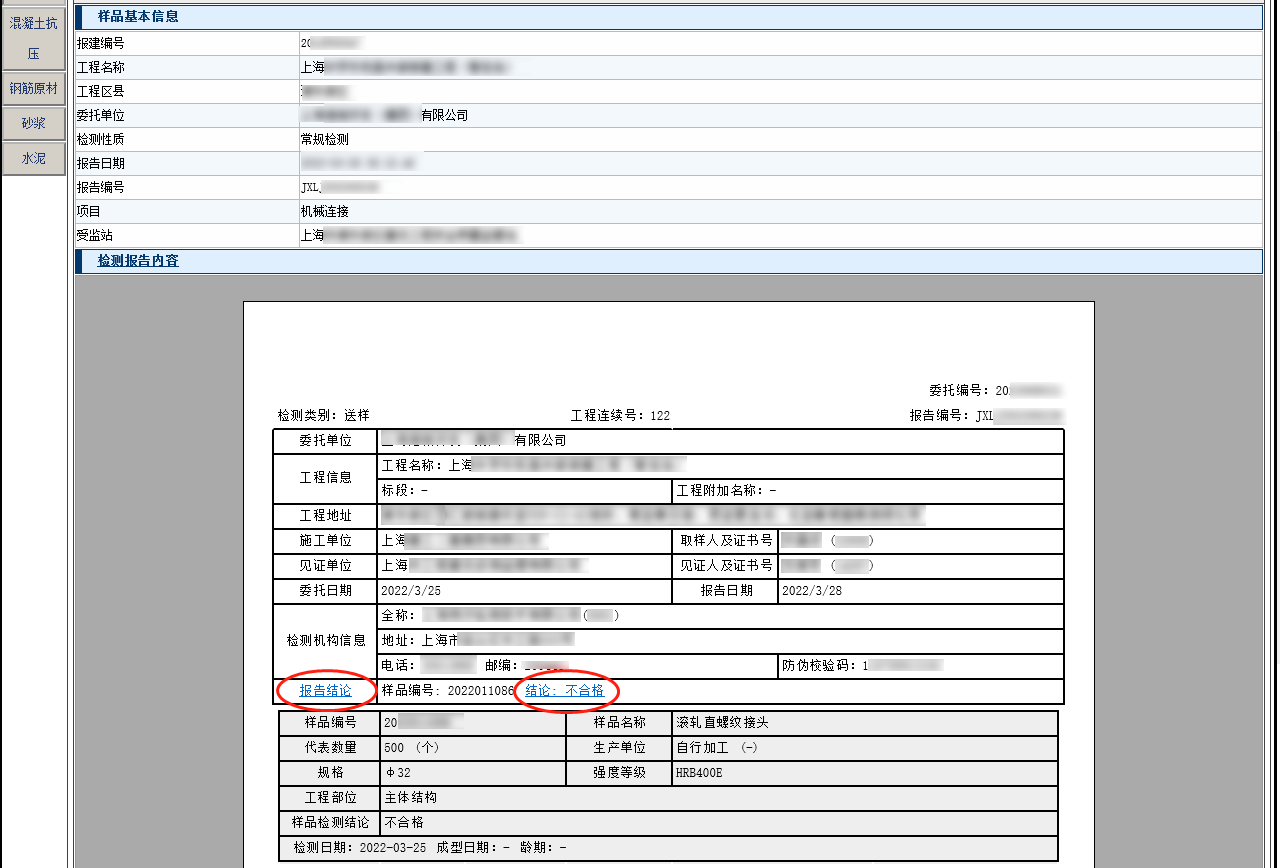Click the 报建编号 row label
This screenshot has height=868, width=1280.
pos(101,43)
